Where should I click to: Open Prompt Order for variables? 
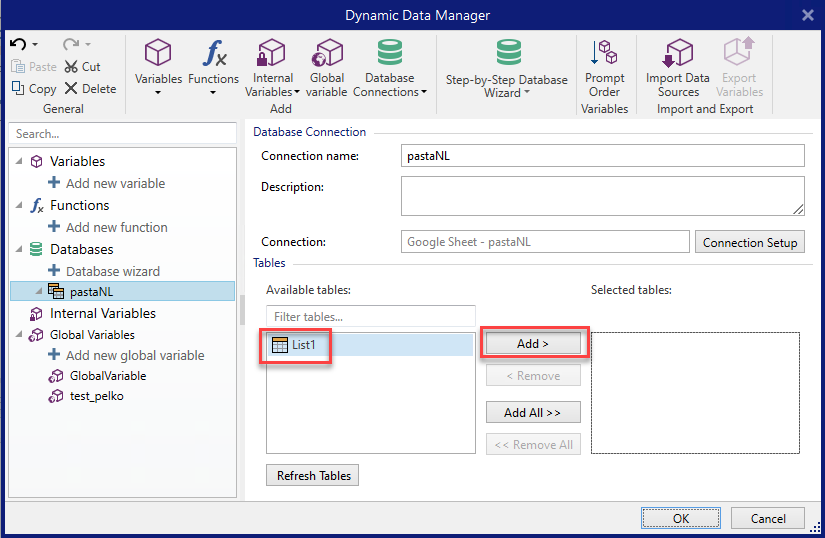(x=604, y=54)
